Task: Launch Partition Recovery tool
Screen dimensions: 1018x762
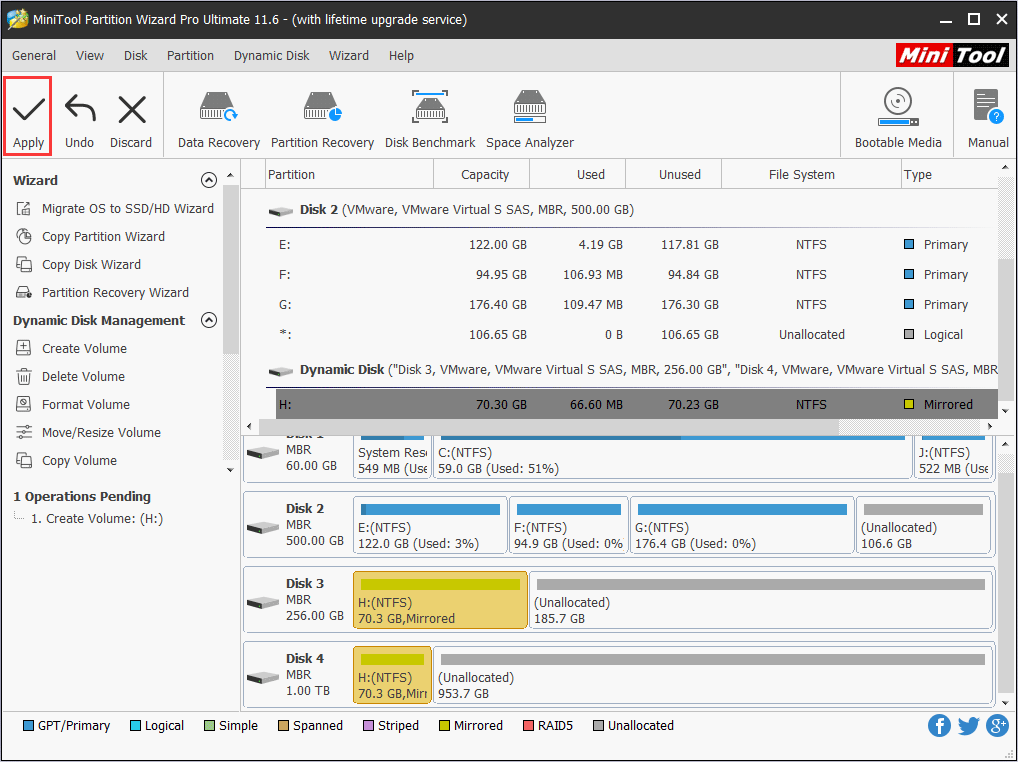Action: tap(322, 115)
